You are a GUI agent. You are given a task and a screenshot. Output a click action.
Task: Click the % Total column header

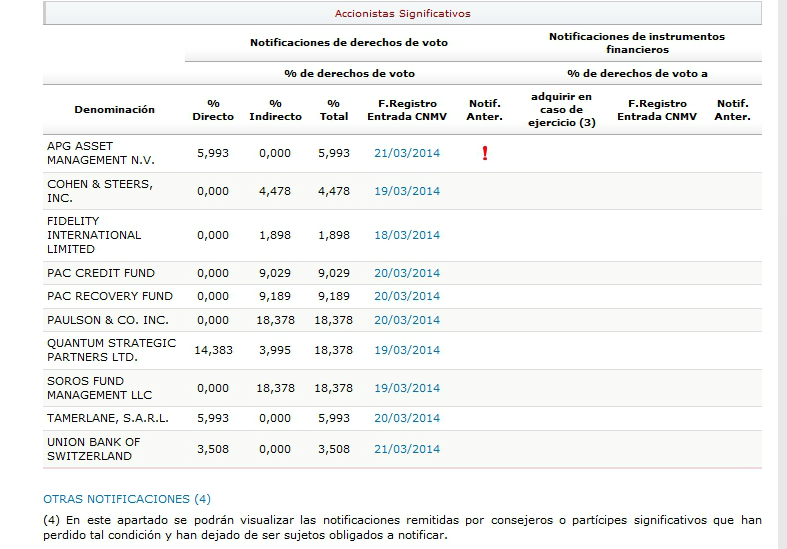[x=334, y=110]
